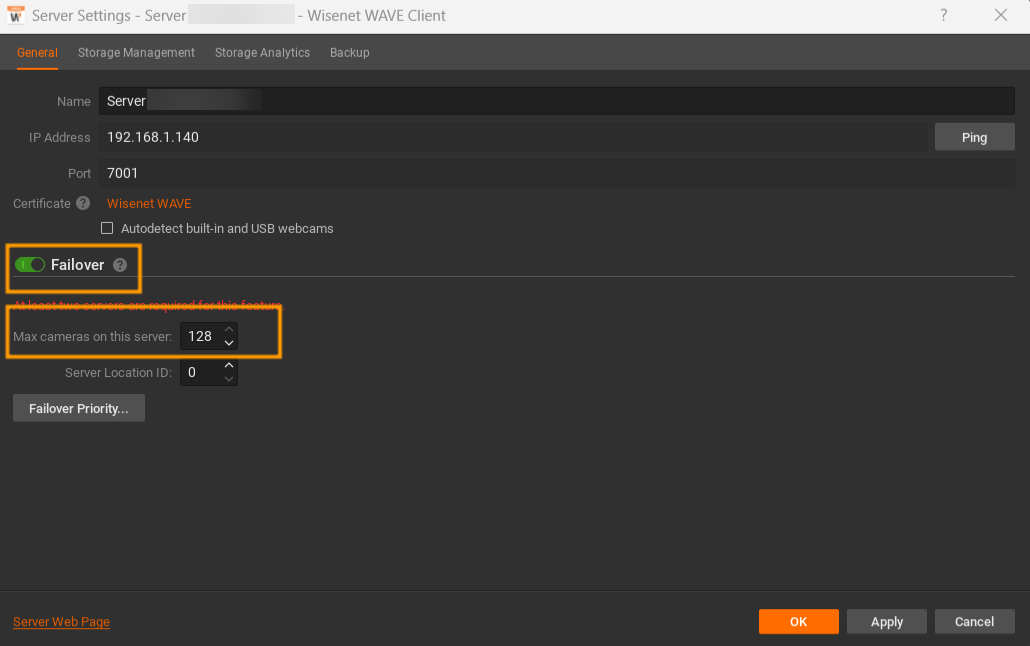Open Failover Priority dialog

[79, 408]
